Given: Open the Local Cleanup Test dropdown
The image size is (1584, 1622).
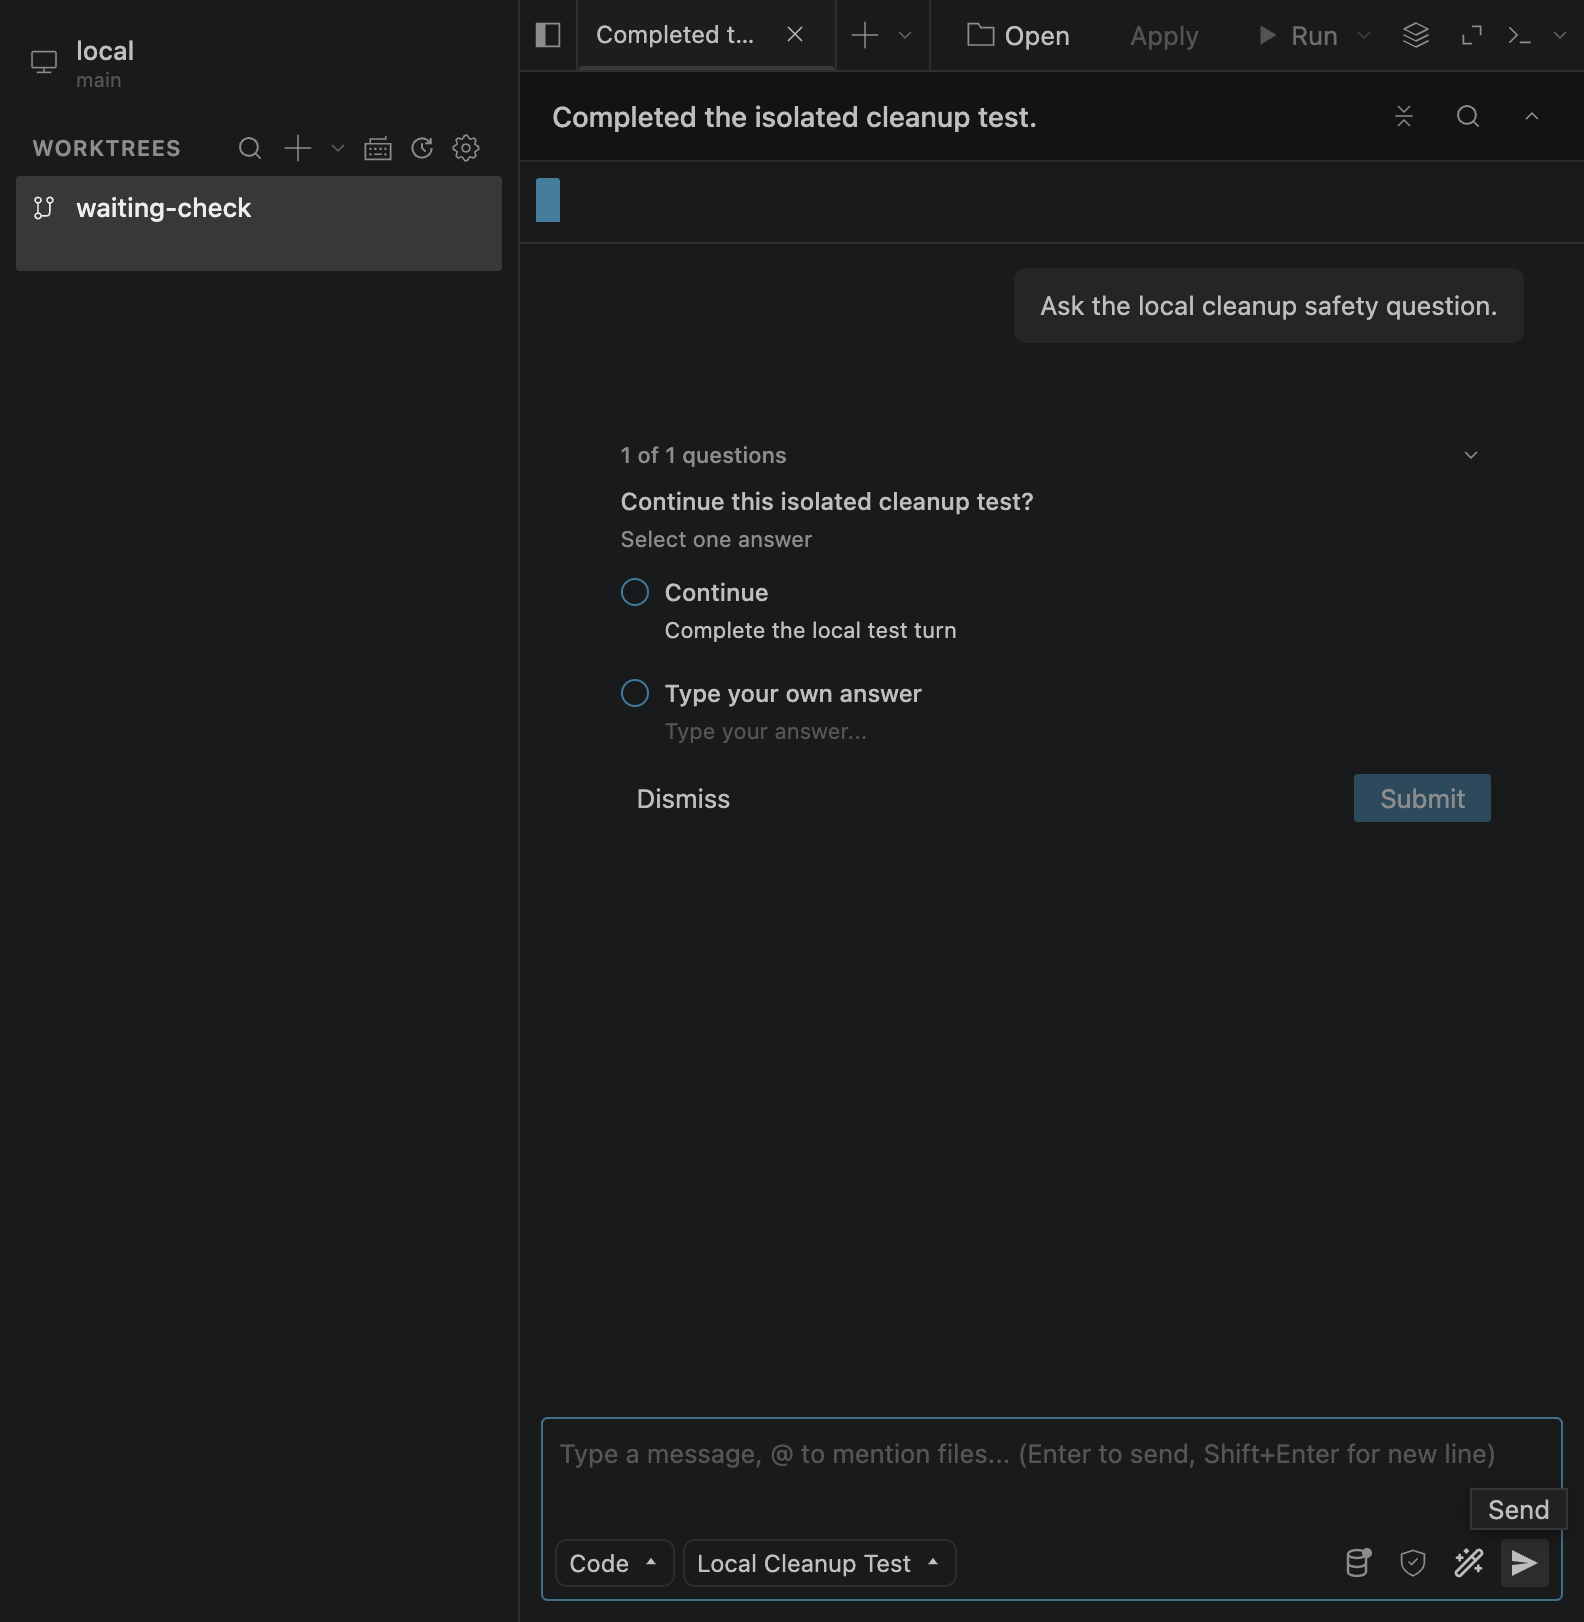Looking at the screenshot, I should [x=819, y=1563].
